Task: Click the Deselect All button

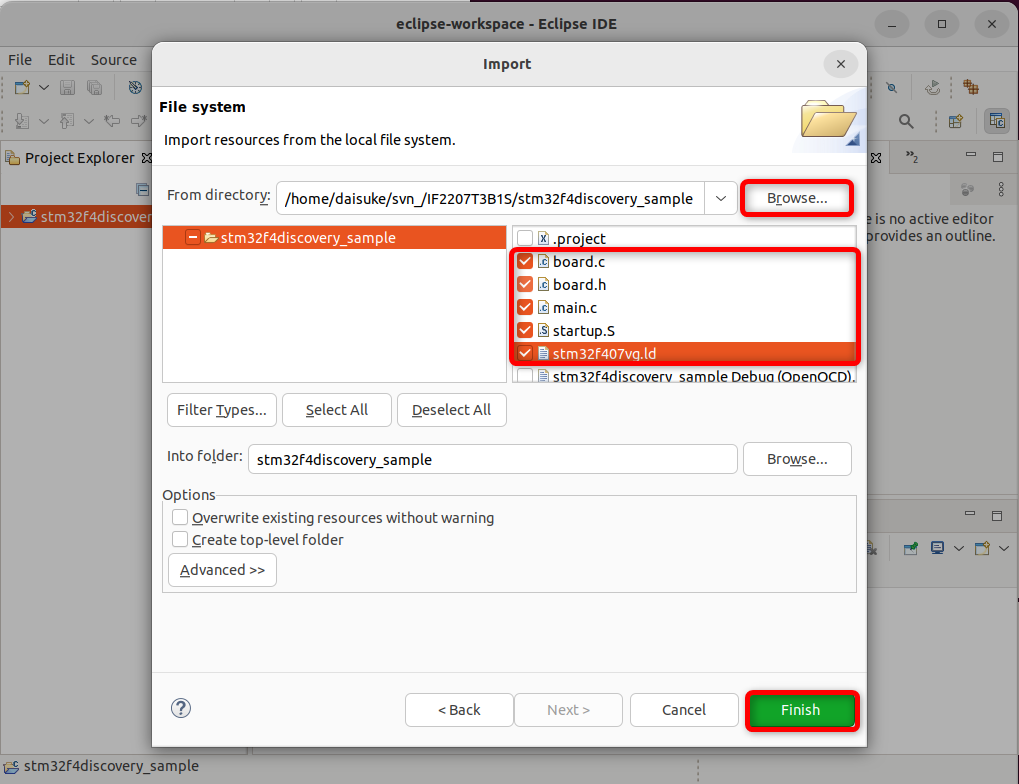Action: tap(452, 410)
